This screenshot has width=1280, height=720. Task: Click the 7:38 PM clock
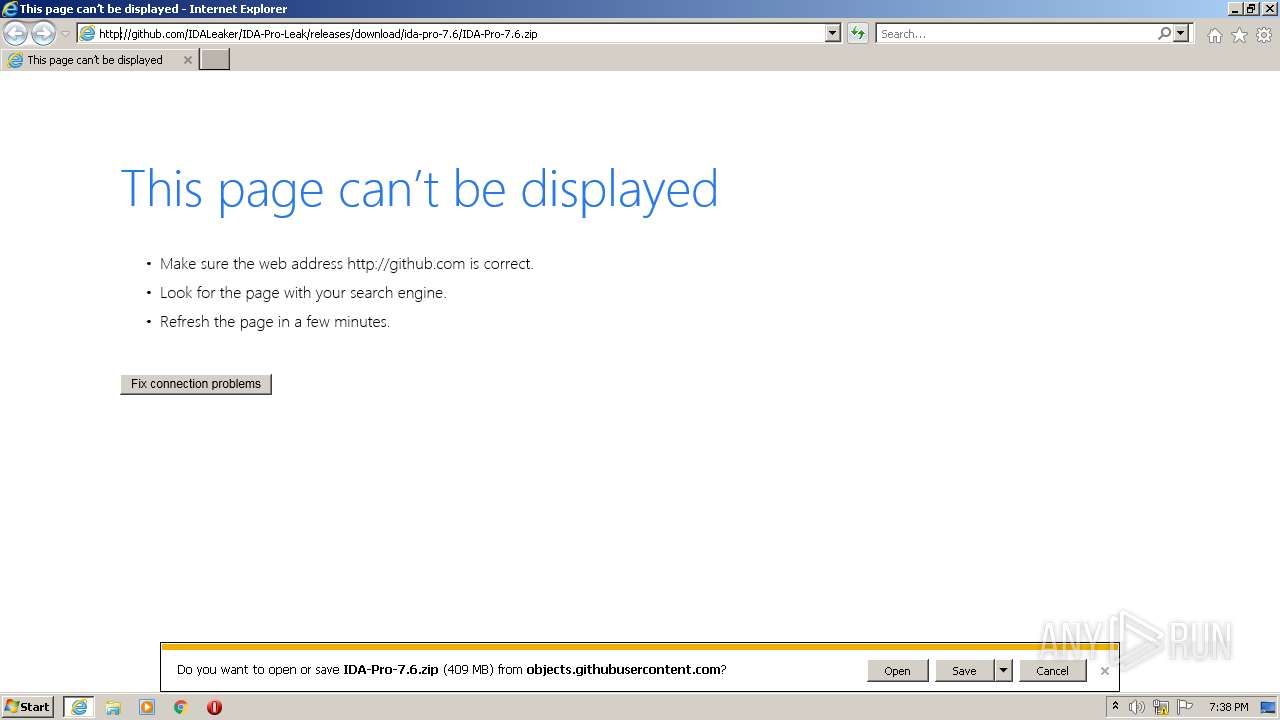[1228, 707]
